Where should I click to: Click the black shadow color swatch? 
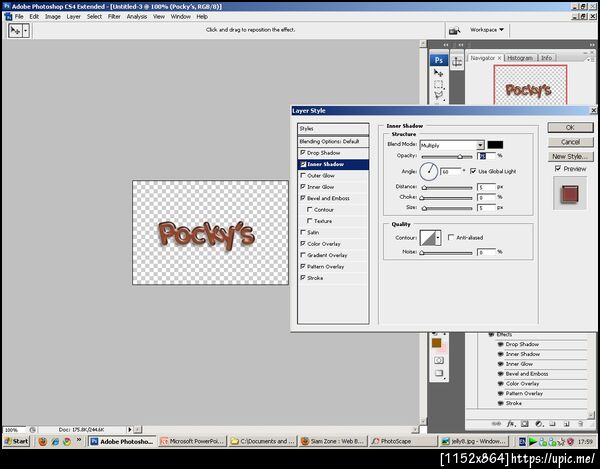tap(495, 145)
